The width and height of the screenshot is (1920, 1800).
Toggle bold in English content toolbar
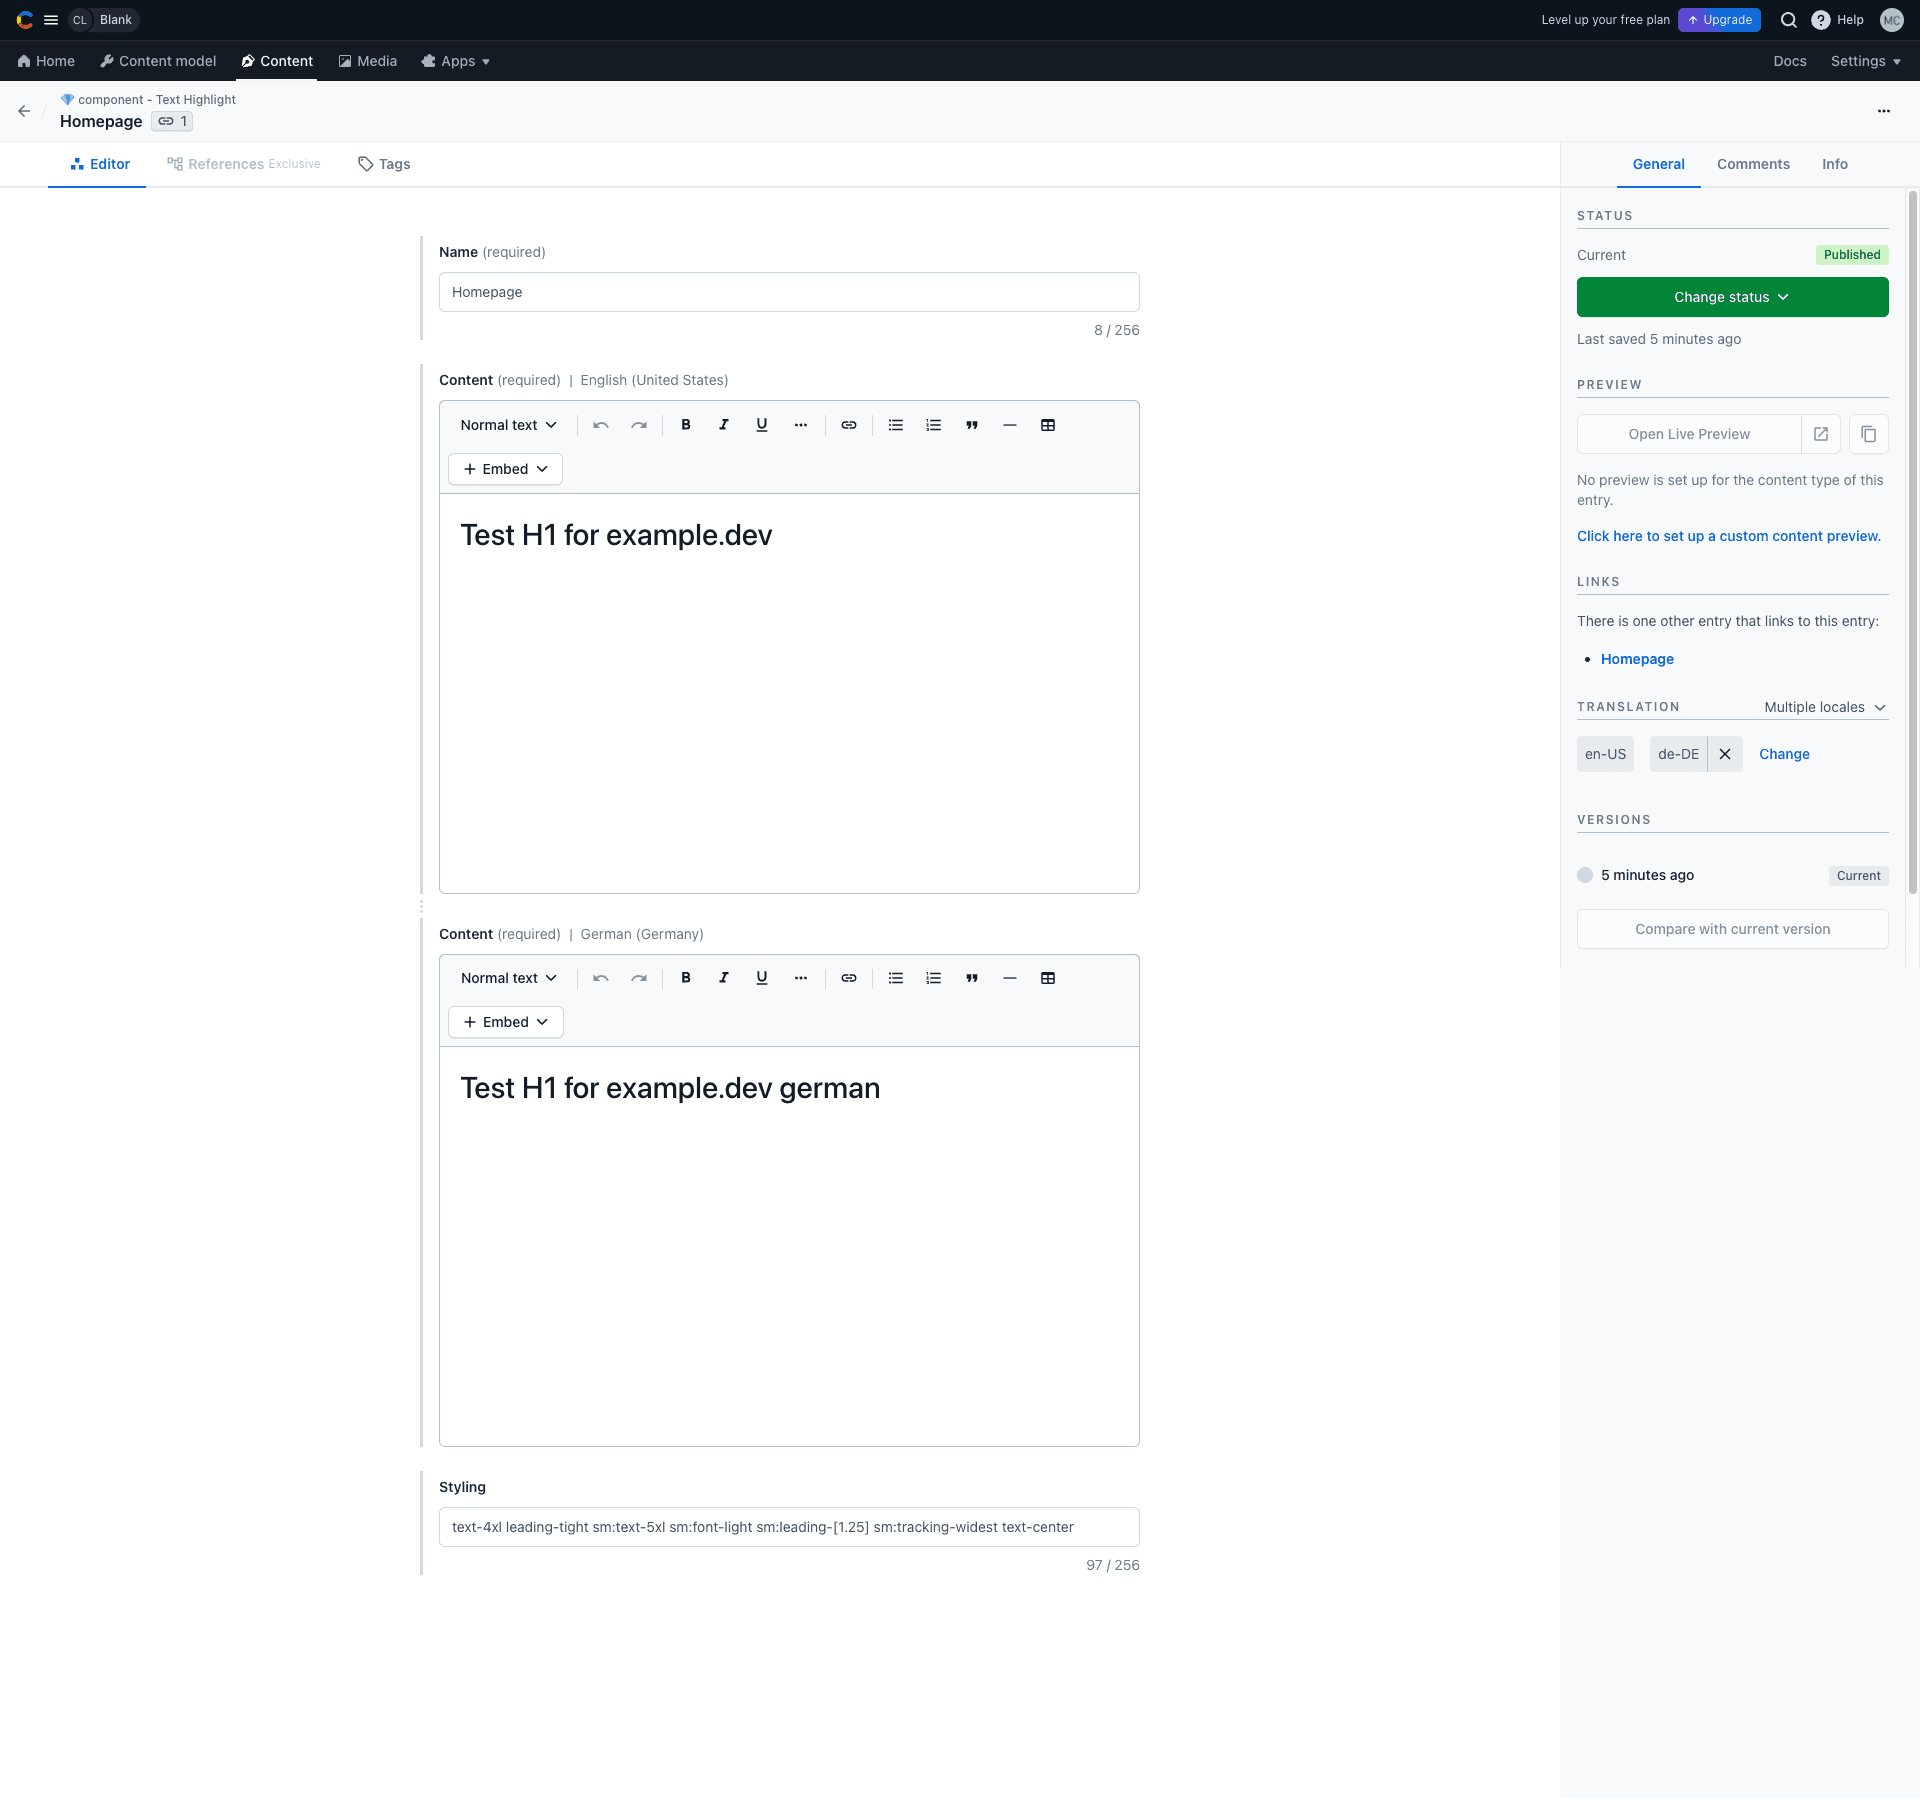tap(686, 425)
